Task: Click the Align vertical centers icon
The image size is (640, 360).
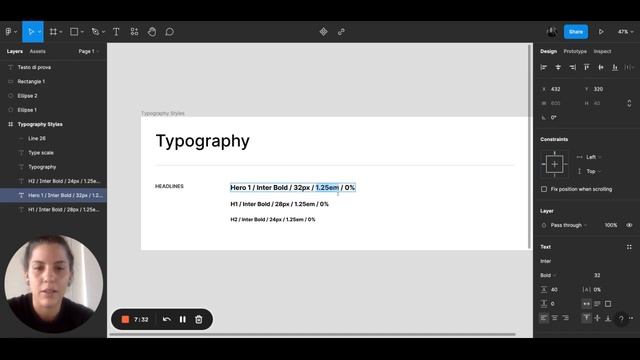Action: pos(601,67)
